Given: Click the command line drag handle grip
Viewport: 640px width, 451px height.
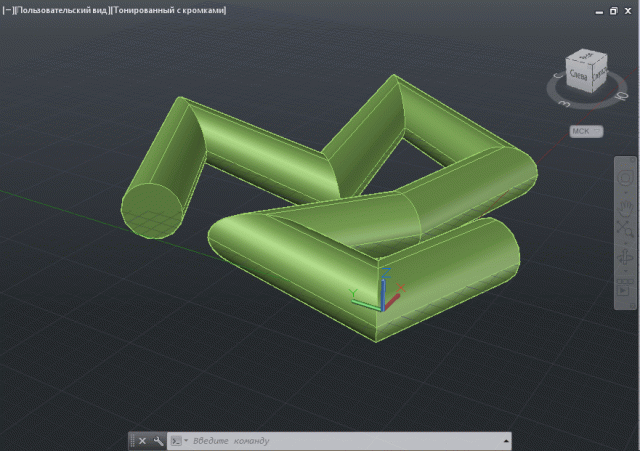Looking at the screenshot, I should [x=132, y=440].
